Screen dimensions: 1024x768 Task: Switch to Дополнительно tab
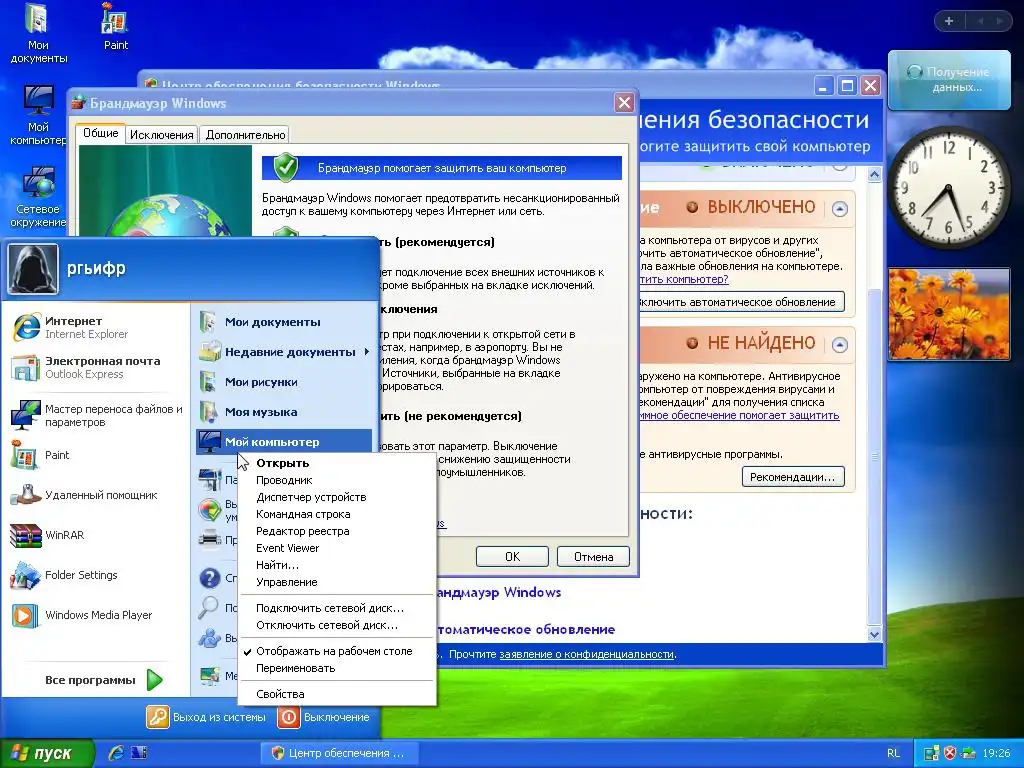(246, 135)
